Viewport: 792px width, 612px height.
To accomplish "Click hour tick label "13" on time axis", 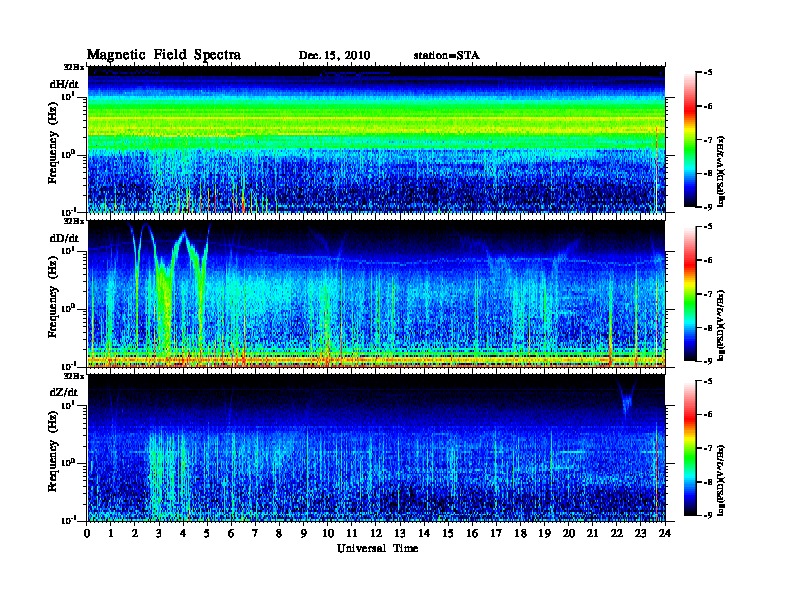I will click(400, 533).
